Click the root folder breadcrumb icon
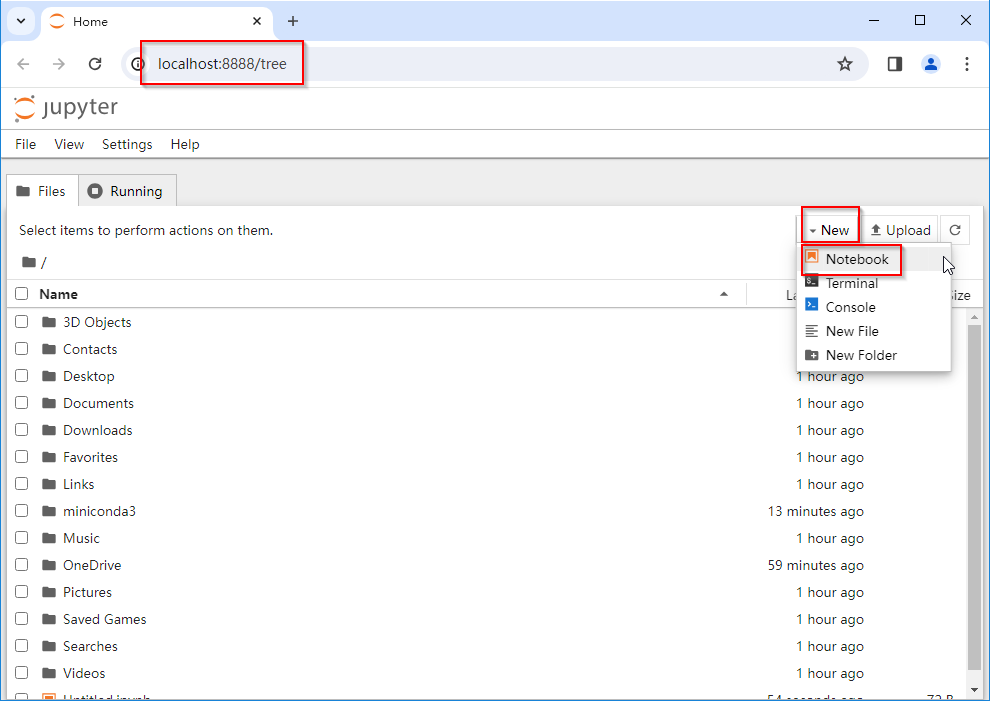990x701 pixels. (29, 262)
